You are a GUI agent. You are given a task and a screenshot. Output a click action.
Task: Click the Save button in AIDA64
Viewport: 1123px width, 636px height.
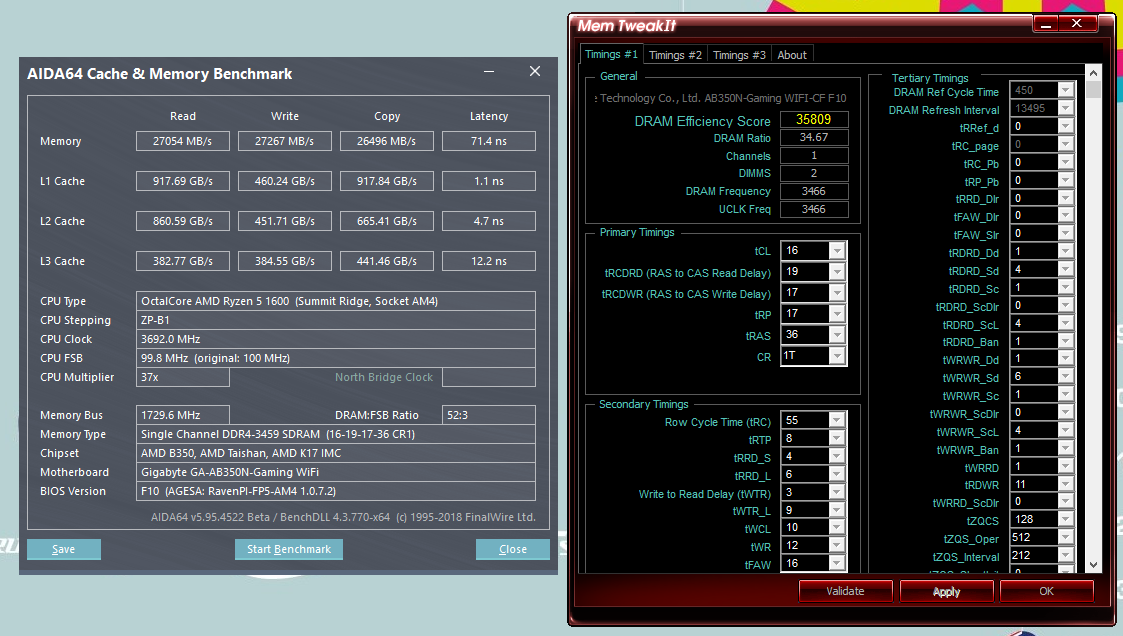click(64, 549)
